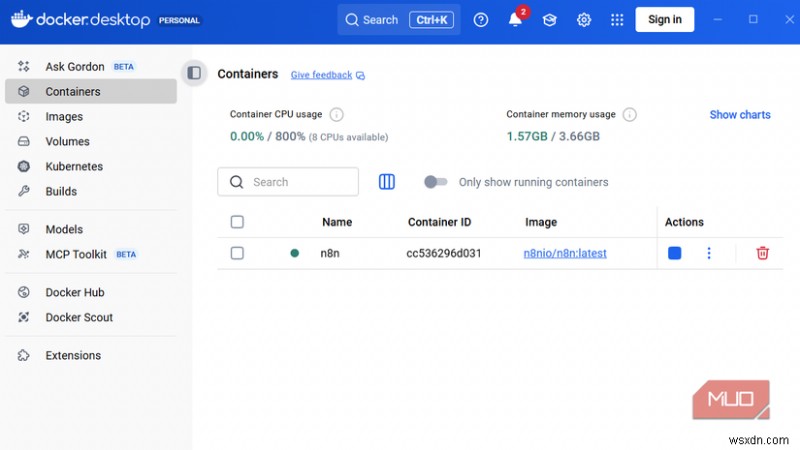Collapse the sidebar with the panel icon
This screenshot has height=450, width=800.
click(x=194, y=73)
